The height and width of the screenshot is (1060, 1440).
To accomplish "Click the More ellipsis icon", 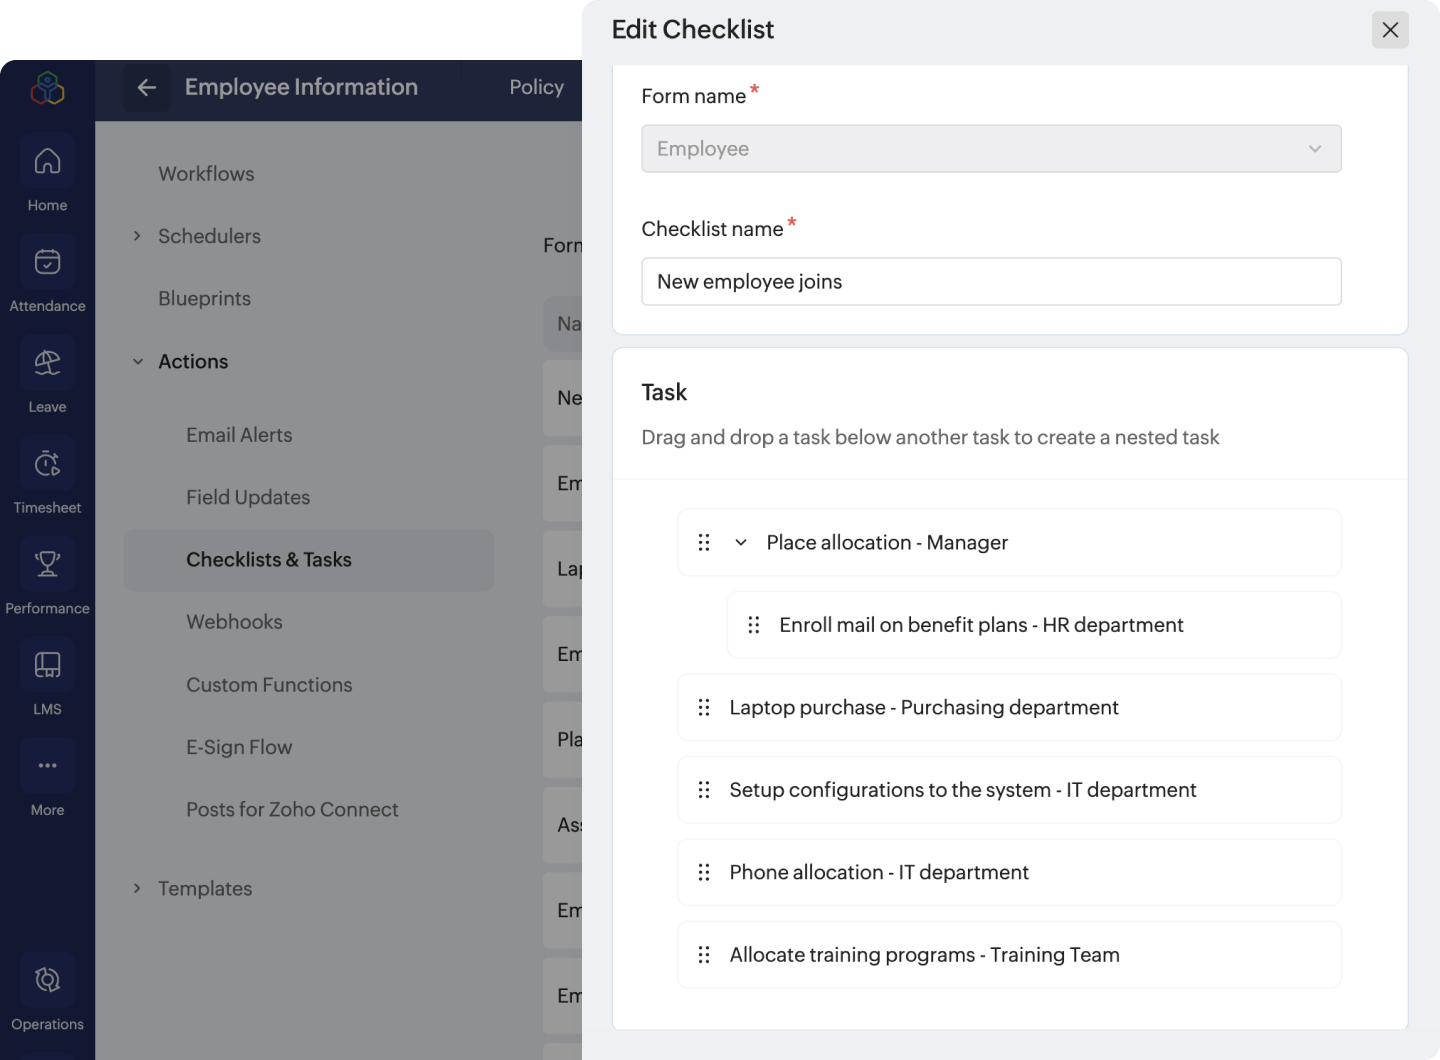I will point(47,767).
